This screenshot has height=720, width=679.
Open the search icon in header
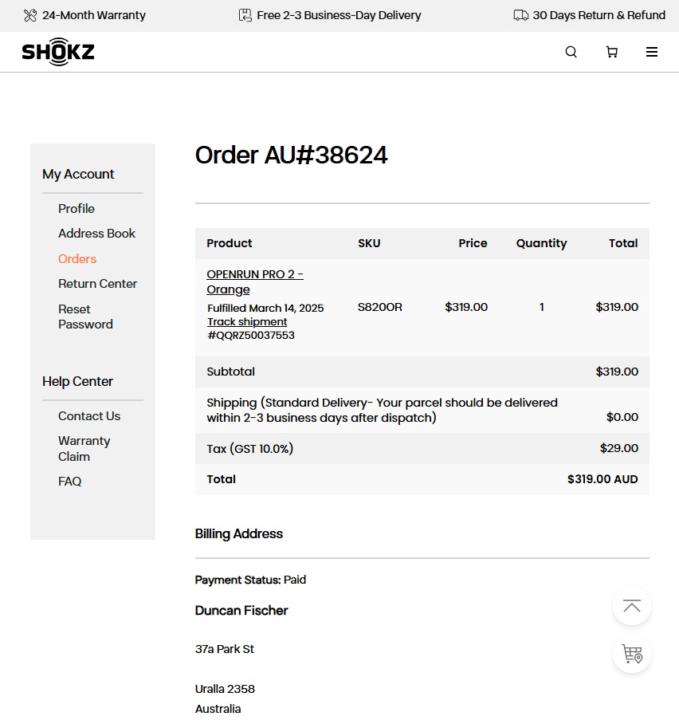click(x=571, y=52)
